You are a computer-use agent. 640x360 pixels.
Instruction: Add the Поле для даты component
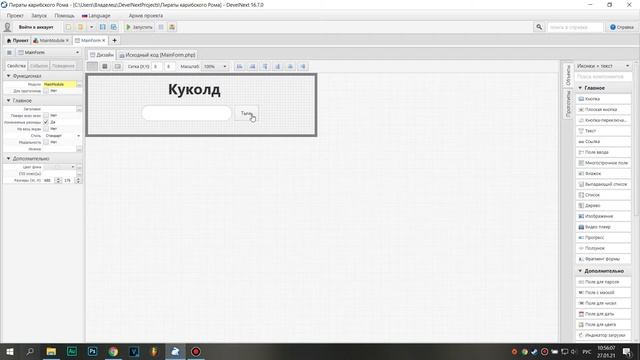603,314
